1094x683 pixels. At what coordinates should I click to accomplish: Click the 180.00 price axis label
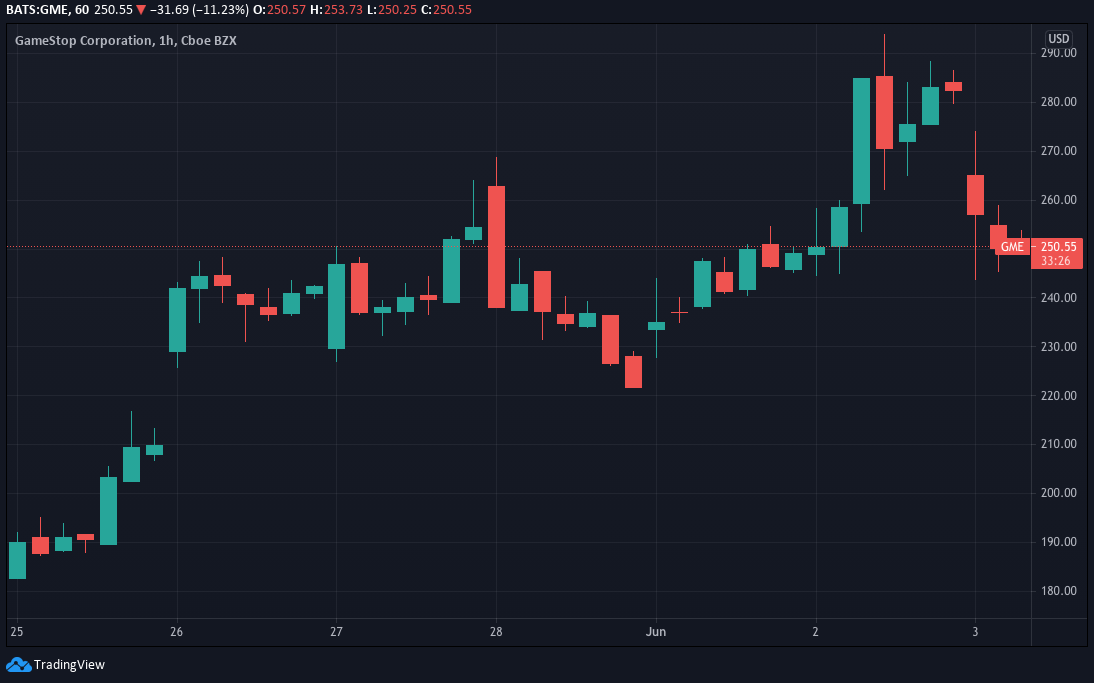pos(1058,591)
